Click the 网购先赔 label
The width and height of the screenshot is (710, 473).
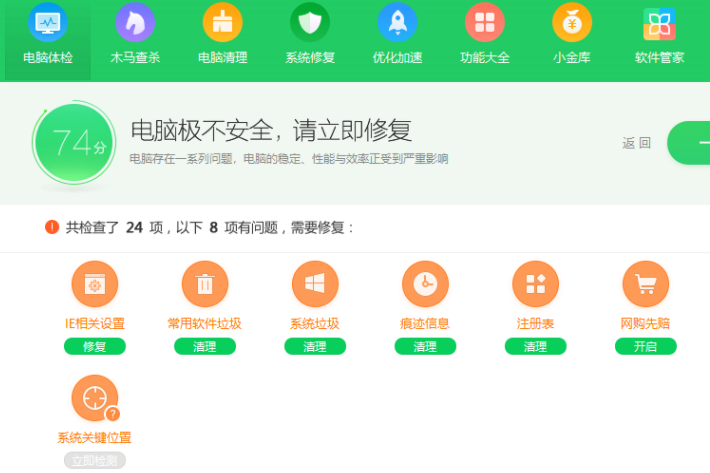coord(645,323)
